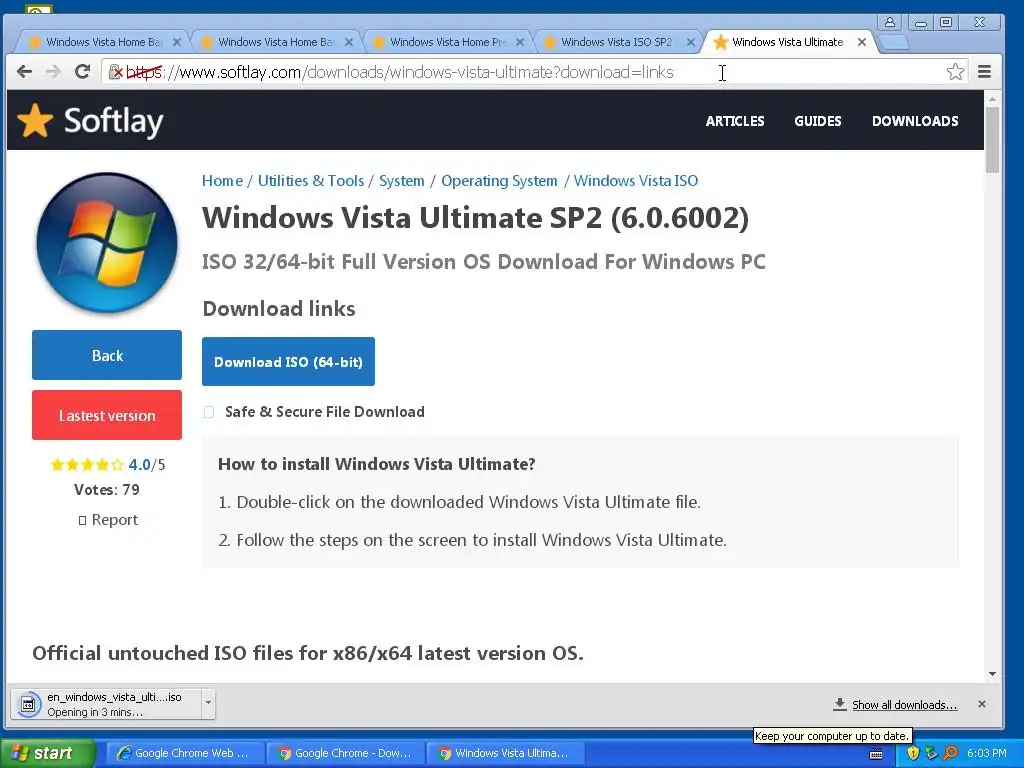Open the ARTICLES menu

point(735,121)
